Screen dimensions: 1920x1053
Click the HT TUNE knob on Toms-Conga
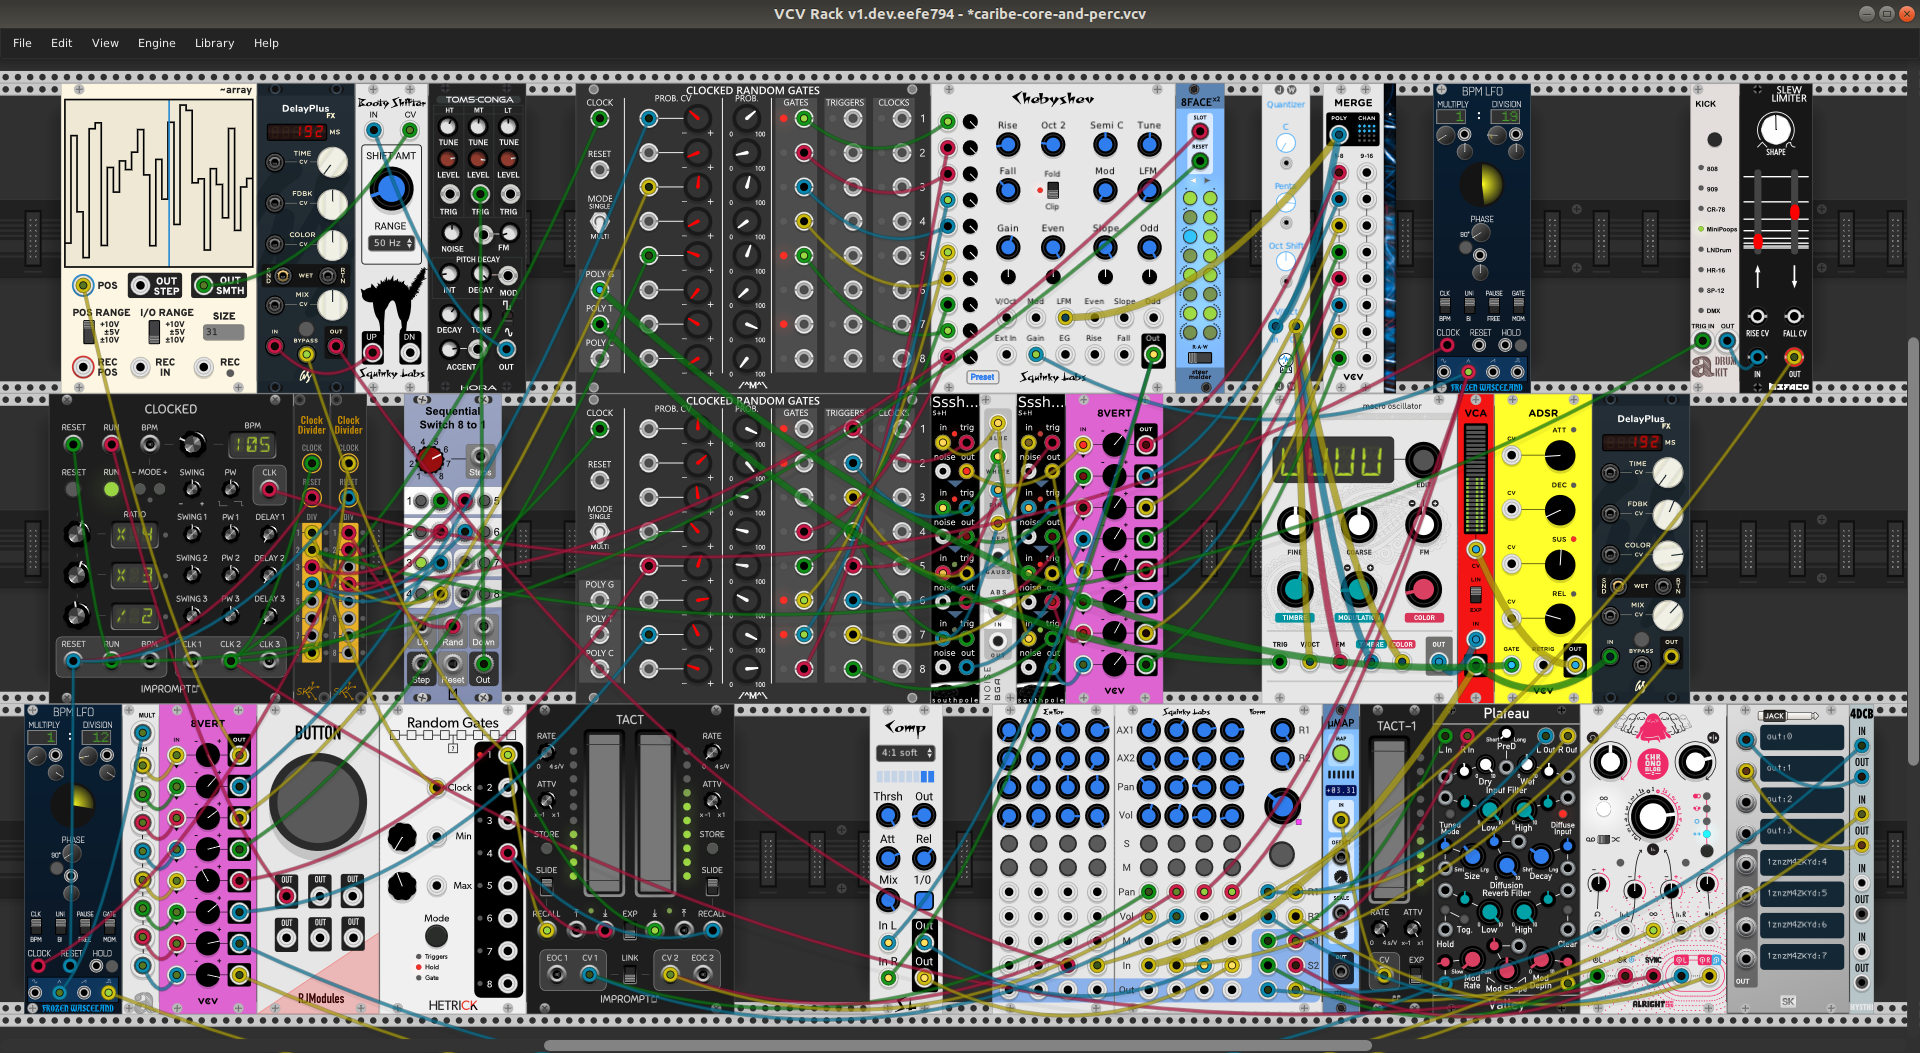pos(448,126)
